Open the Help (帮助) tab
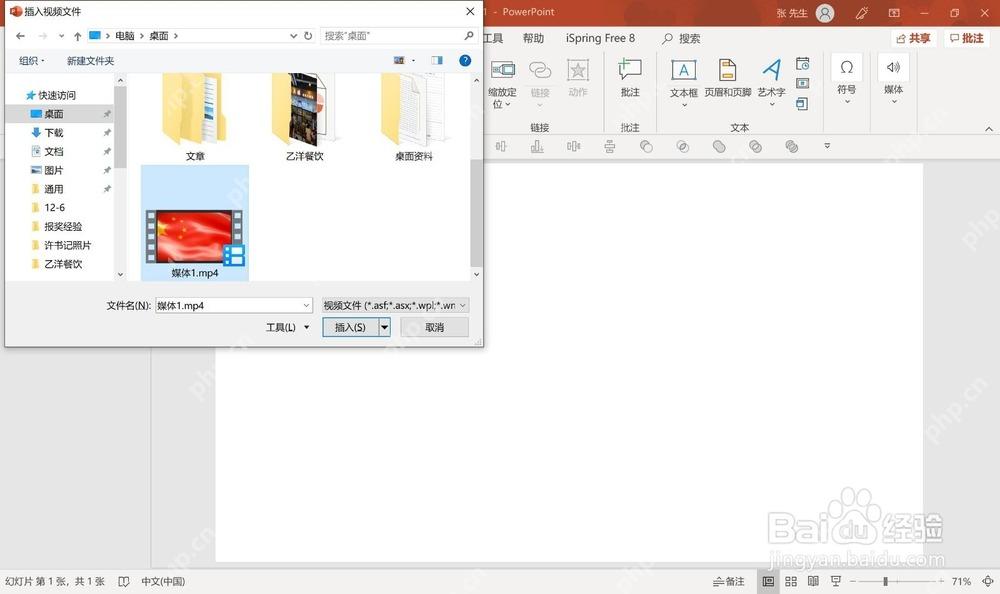Screen dimensions: 1000x594 tap(533, 38)
